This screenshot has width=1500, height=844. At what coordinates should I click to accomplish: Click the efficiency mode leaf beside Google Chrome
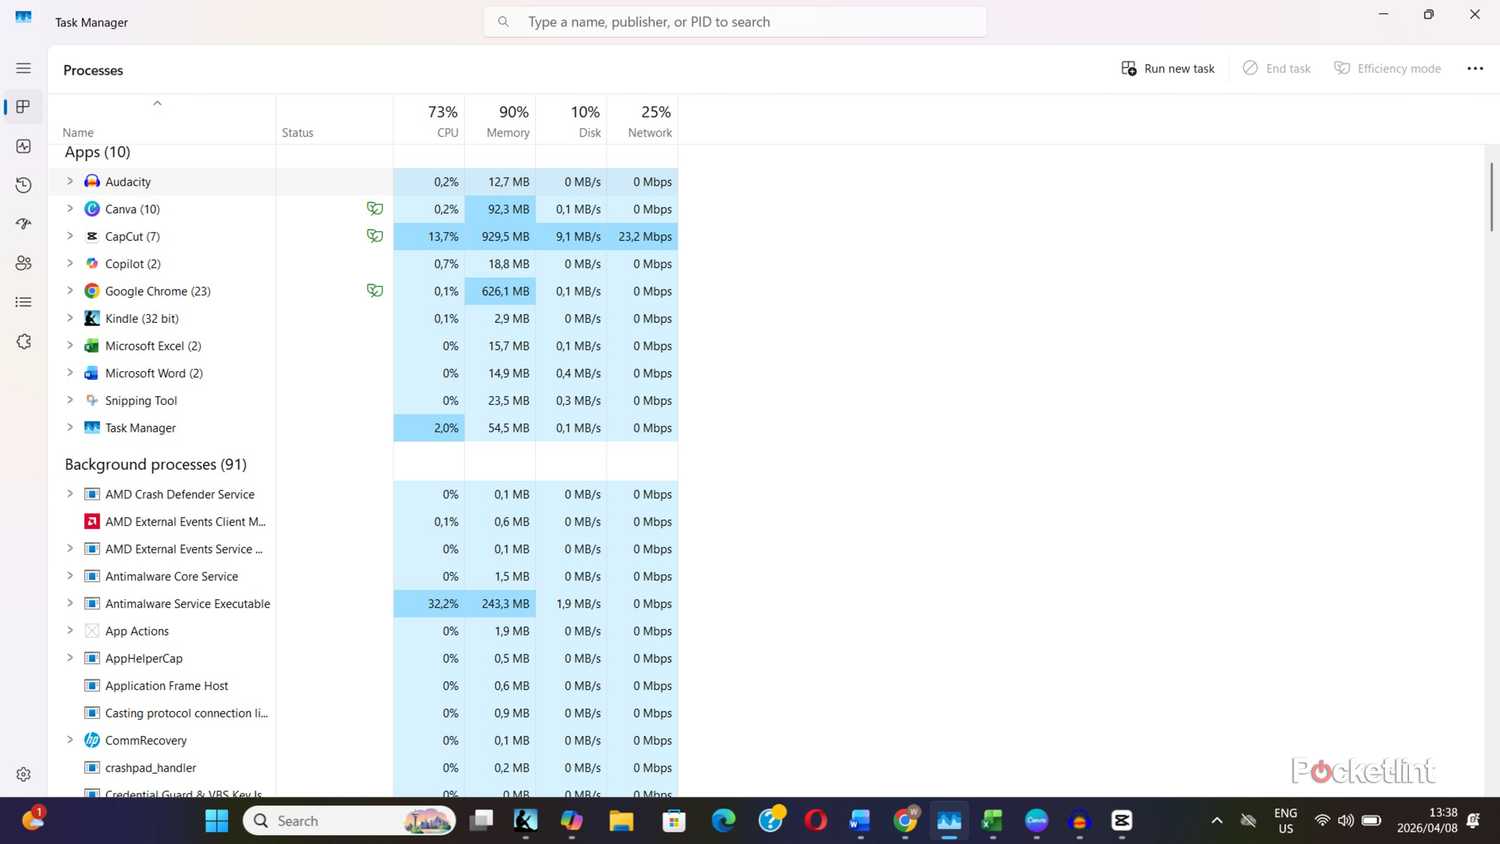click(x=375, y=290)
